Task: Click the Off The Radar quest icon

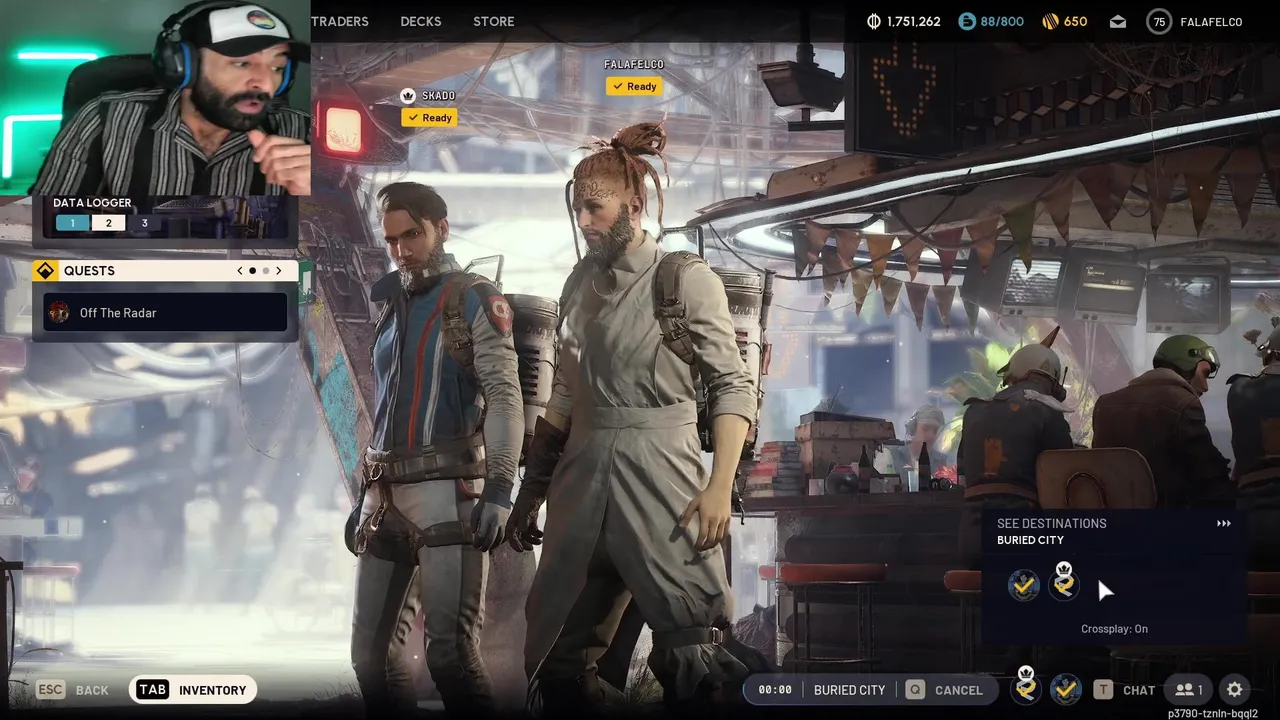Action: tap(60, 312)
